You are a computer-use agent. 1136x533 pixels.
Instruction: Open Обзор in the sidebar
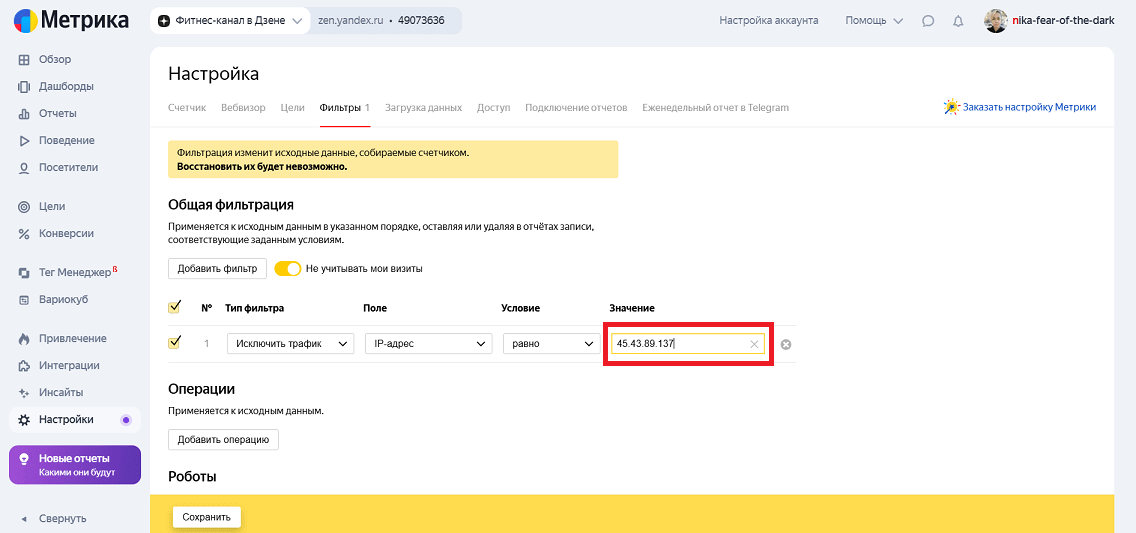click(x=55, y=59)
